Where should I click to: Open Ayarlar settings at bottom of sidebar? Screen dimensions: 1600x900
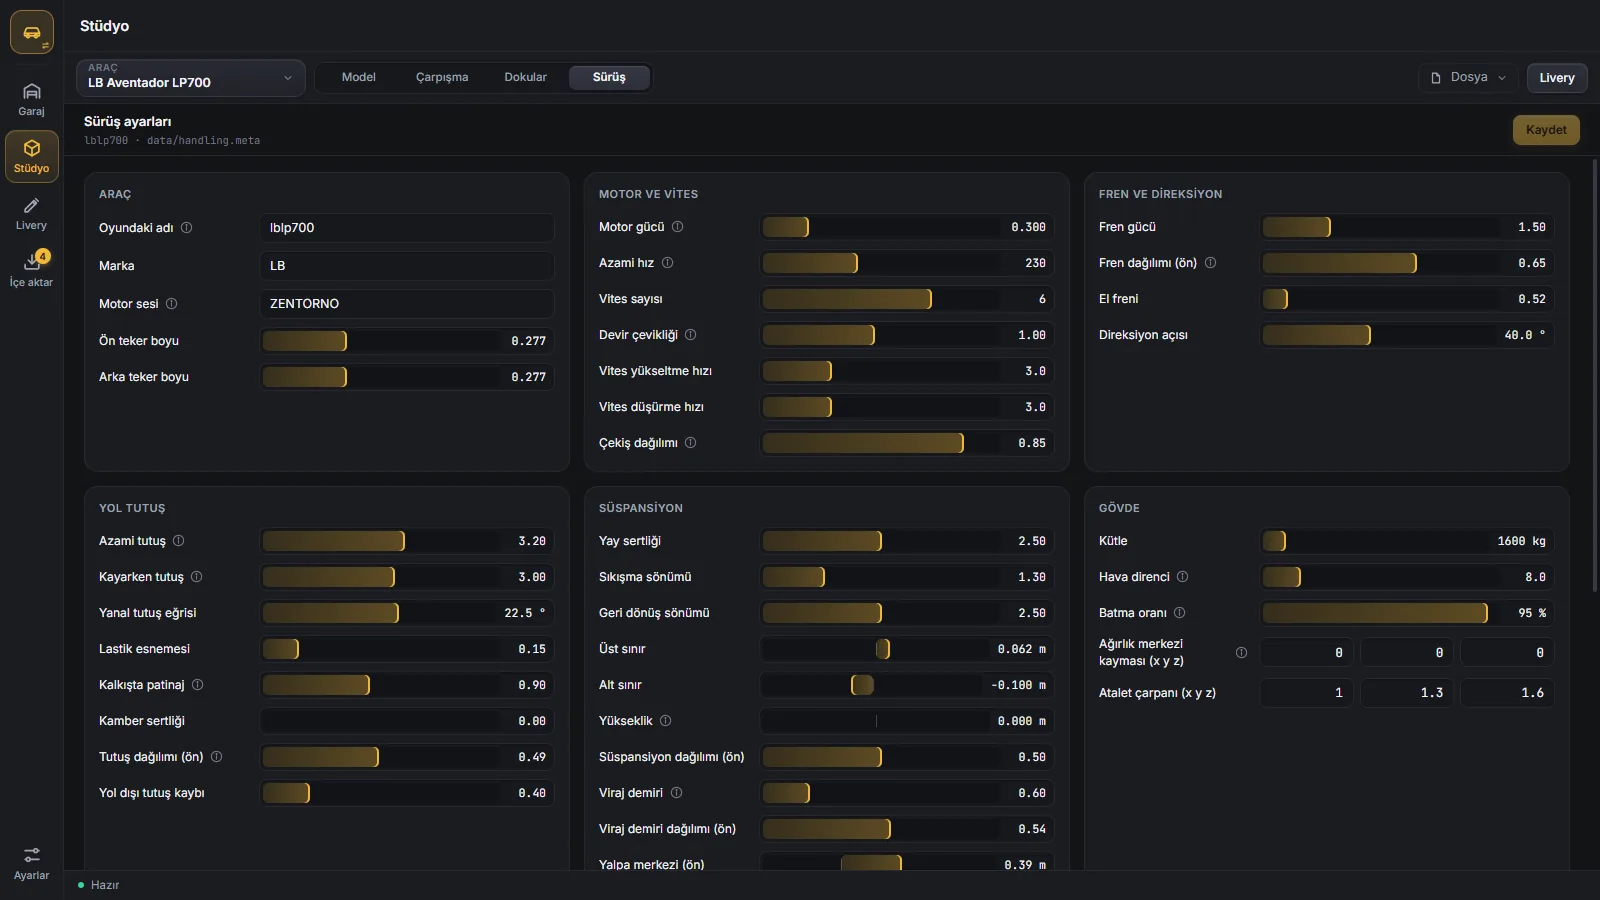point(31,864)
